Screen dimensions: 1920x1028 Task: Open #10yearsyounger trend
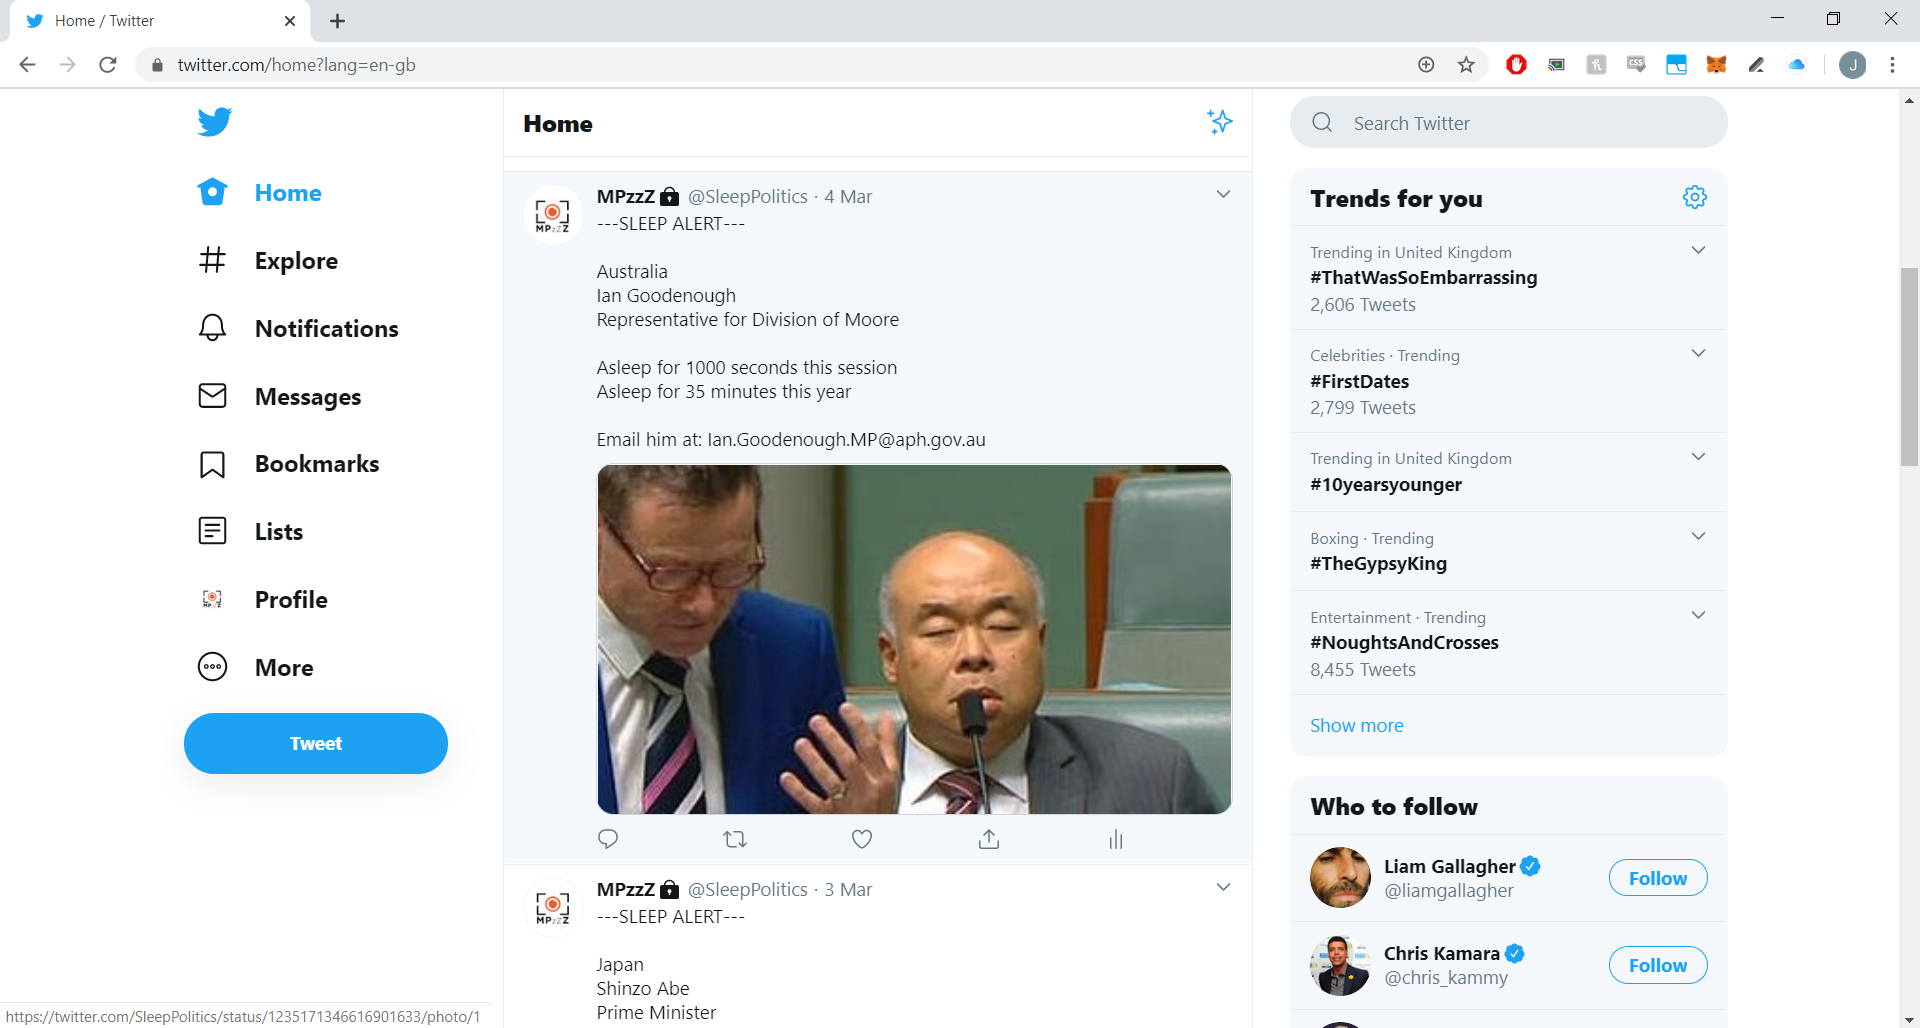click(1386, 485)
